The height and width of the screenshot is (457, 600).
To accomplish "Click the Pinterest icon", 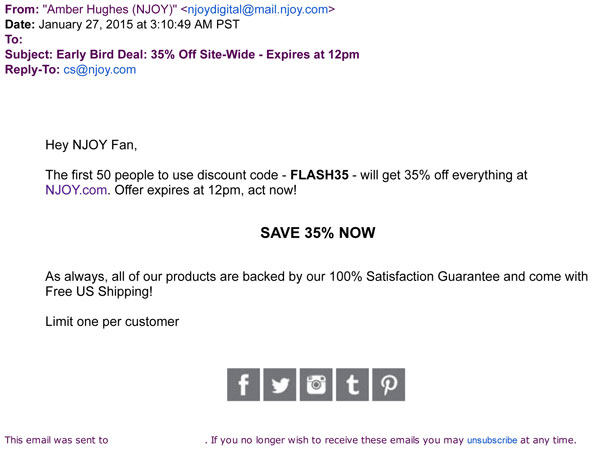I will [388, 384].
